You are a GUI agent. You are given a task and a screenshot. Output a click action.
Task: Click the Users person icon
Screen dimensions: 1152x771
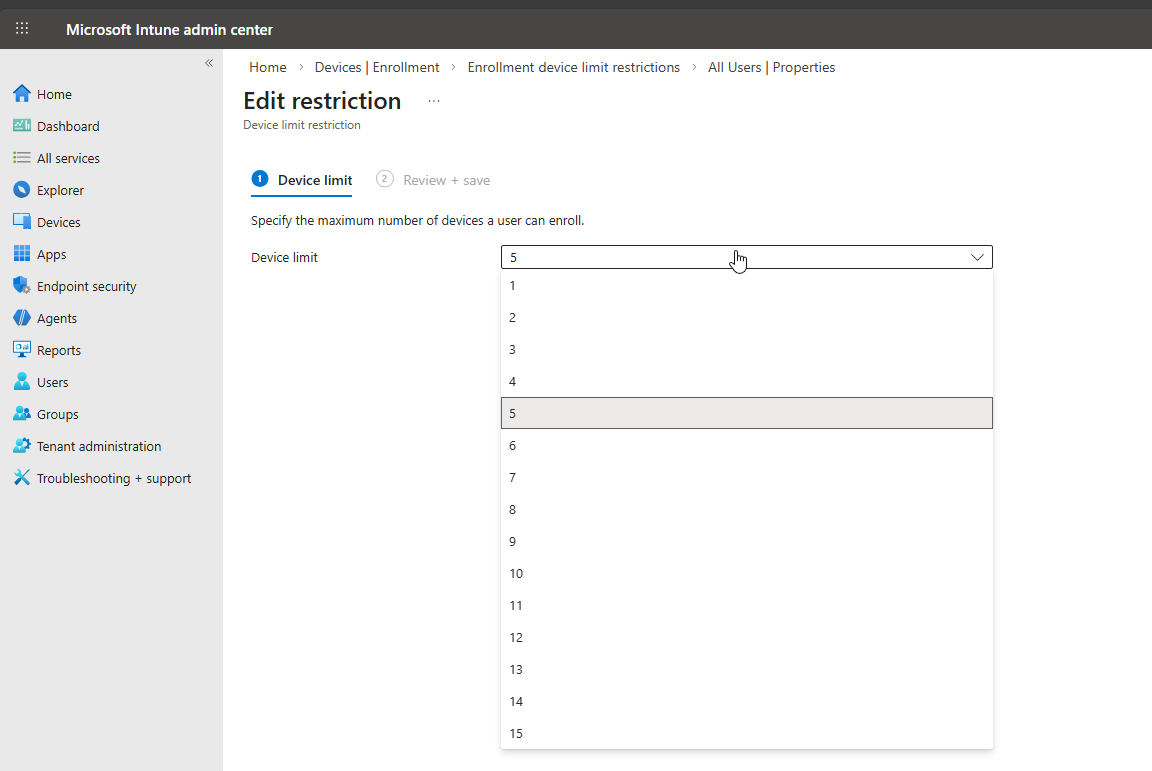[22, 381]
